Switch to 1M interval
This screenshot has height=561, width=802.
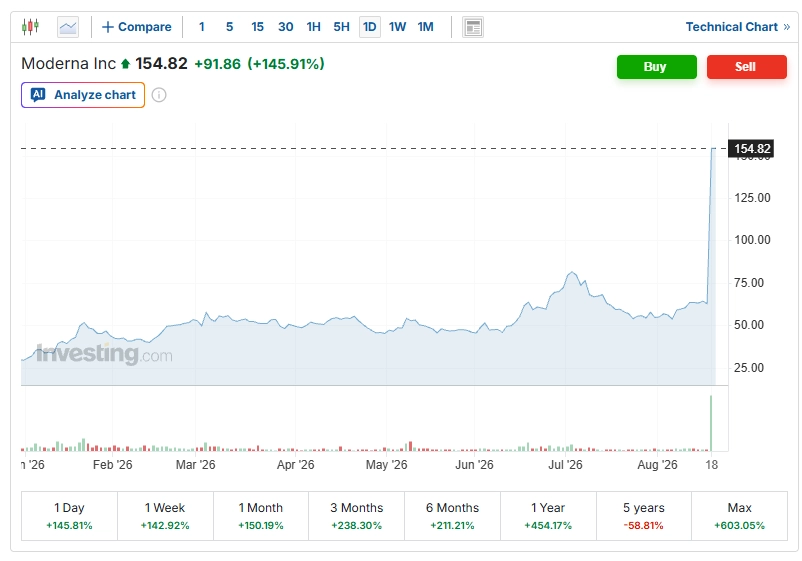pos(426,27)
